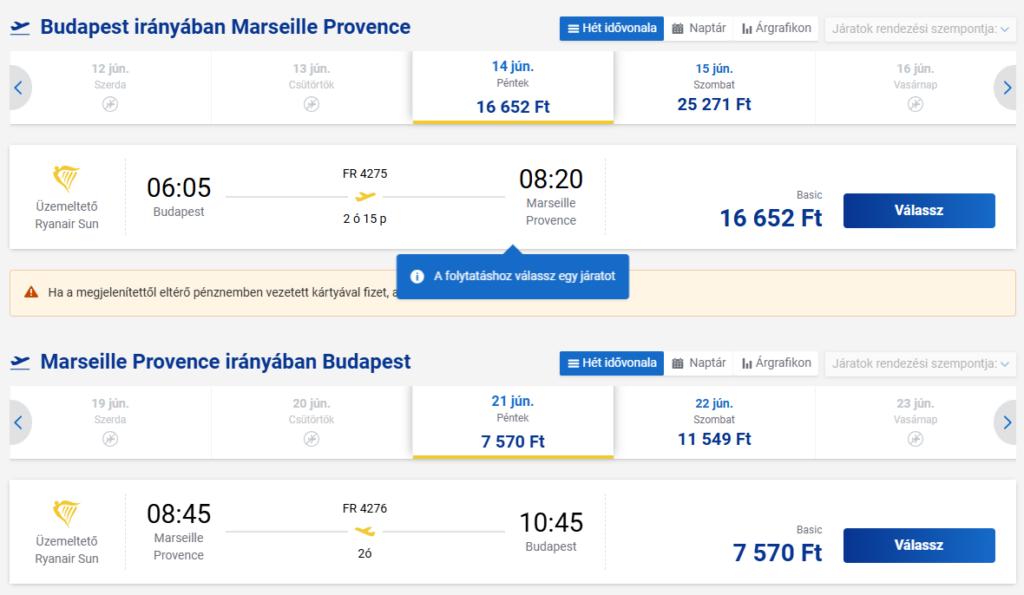
Task: Select Hét idővonala for the return flight
Action: (x=612, y=363)
